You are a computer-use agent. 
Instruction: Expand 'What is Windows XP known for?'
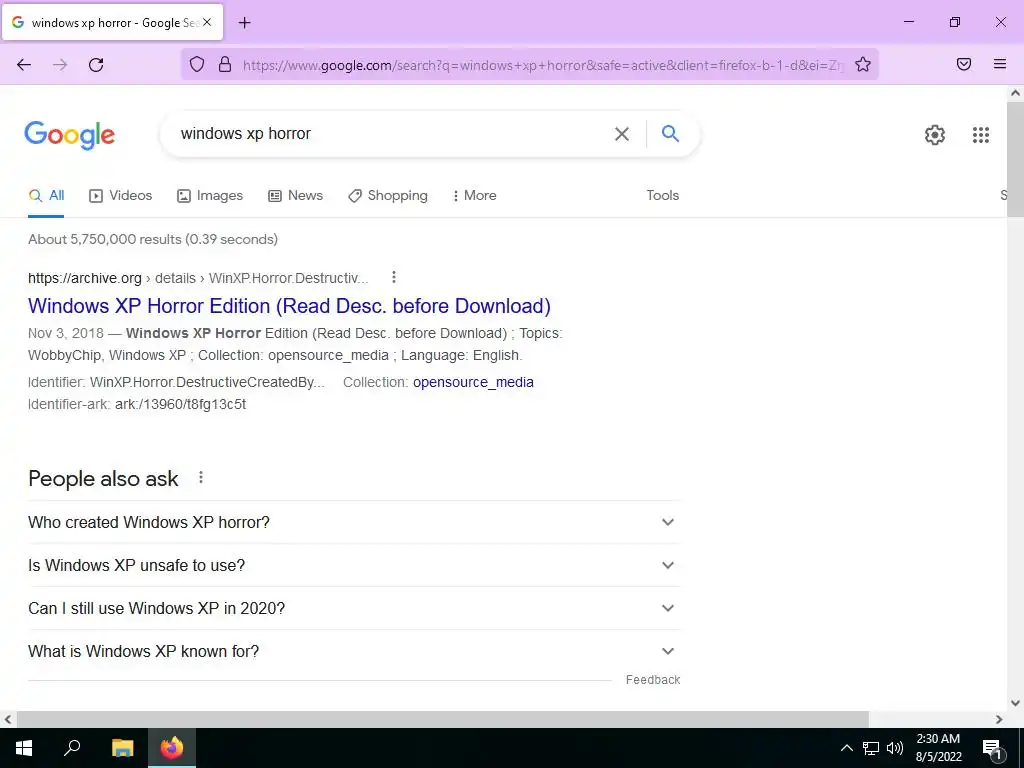point(354,652)
